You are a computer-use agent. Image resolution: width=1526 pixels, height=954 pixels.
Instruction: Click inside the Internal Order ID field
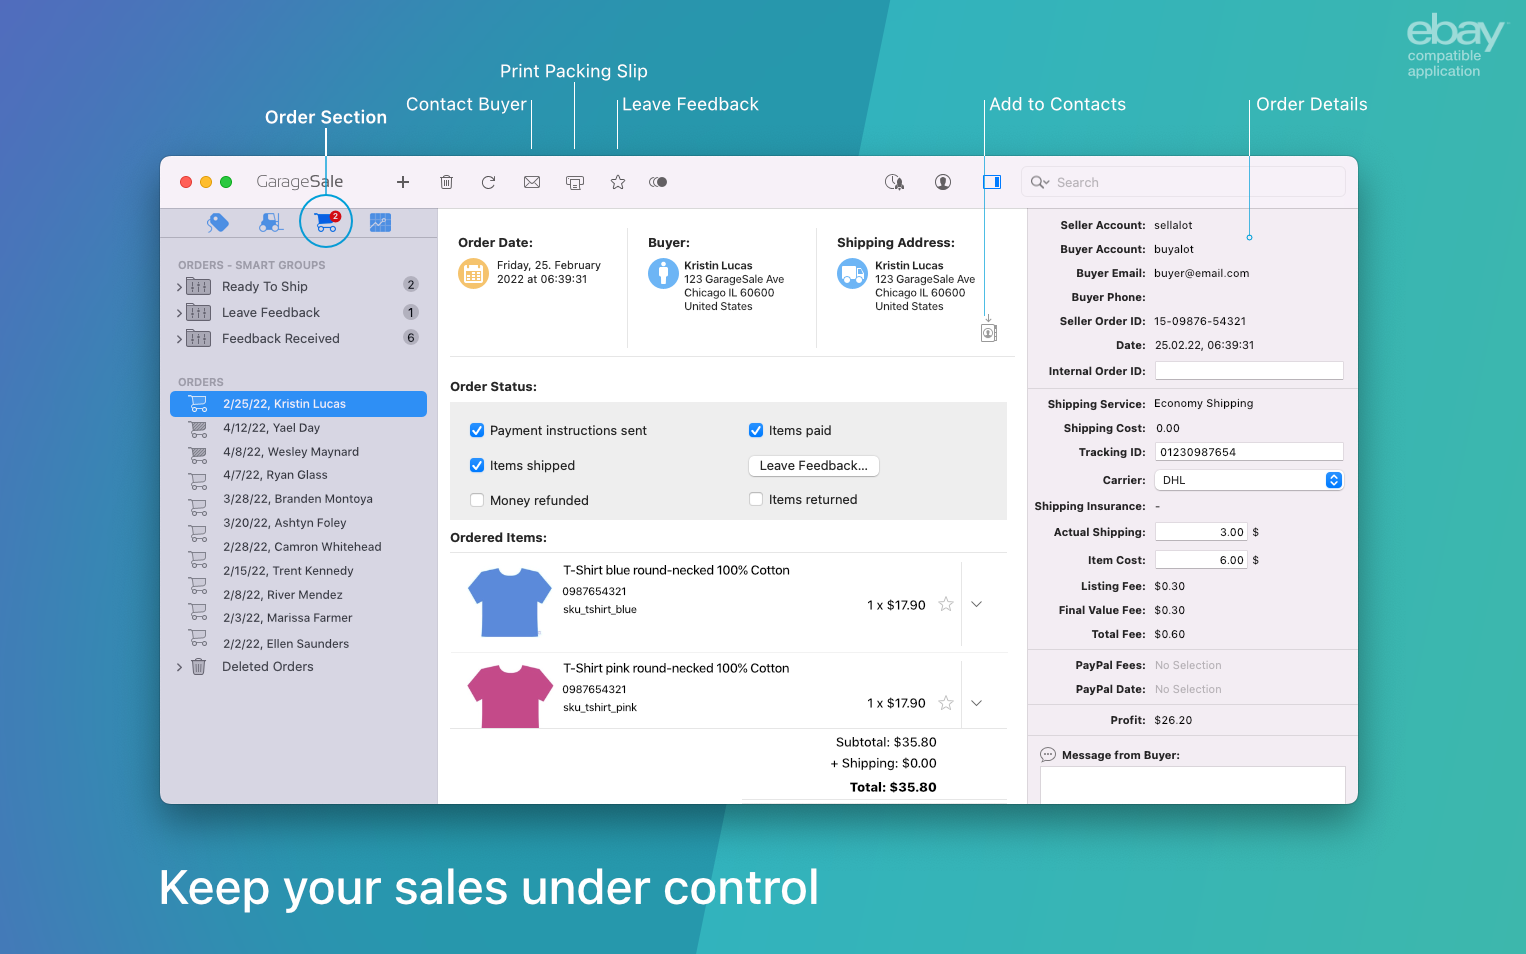(x=1249, y=370)
